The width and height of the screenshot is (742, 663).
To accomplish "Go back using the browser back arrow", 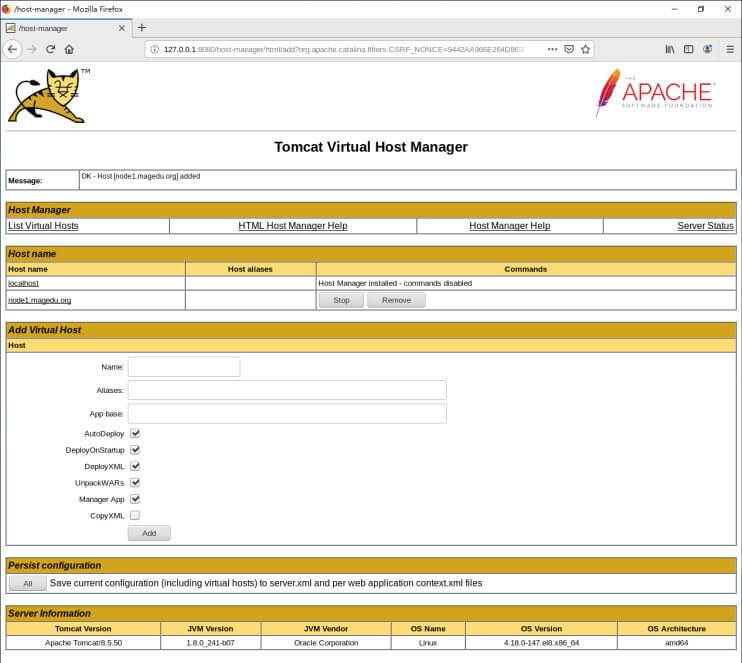I will tap(13, 49).
